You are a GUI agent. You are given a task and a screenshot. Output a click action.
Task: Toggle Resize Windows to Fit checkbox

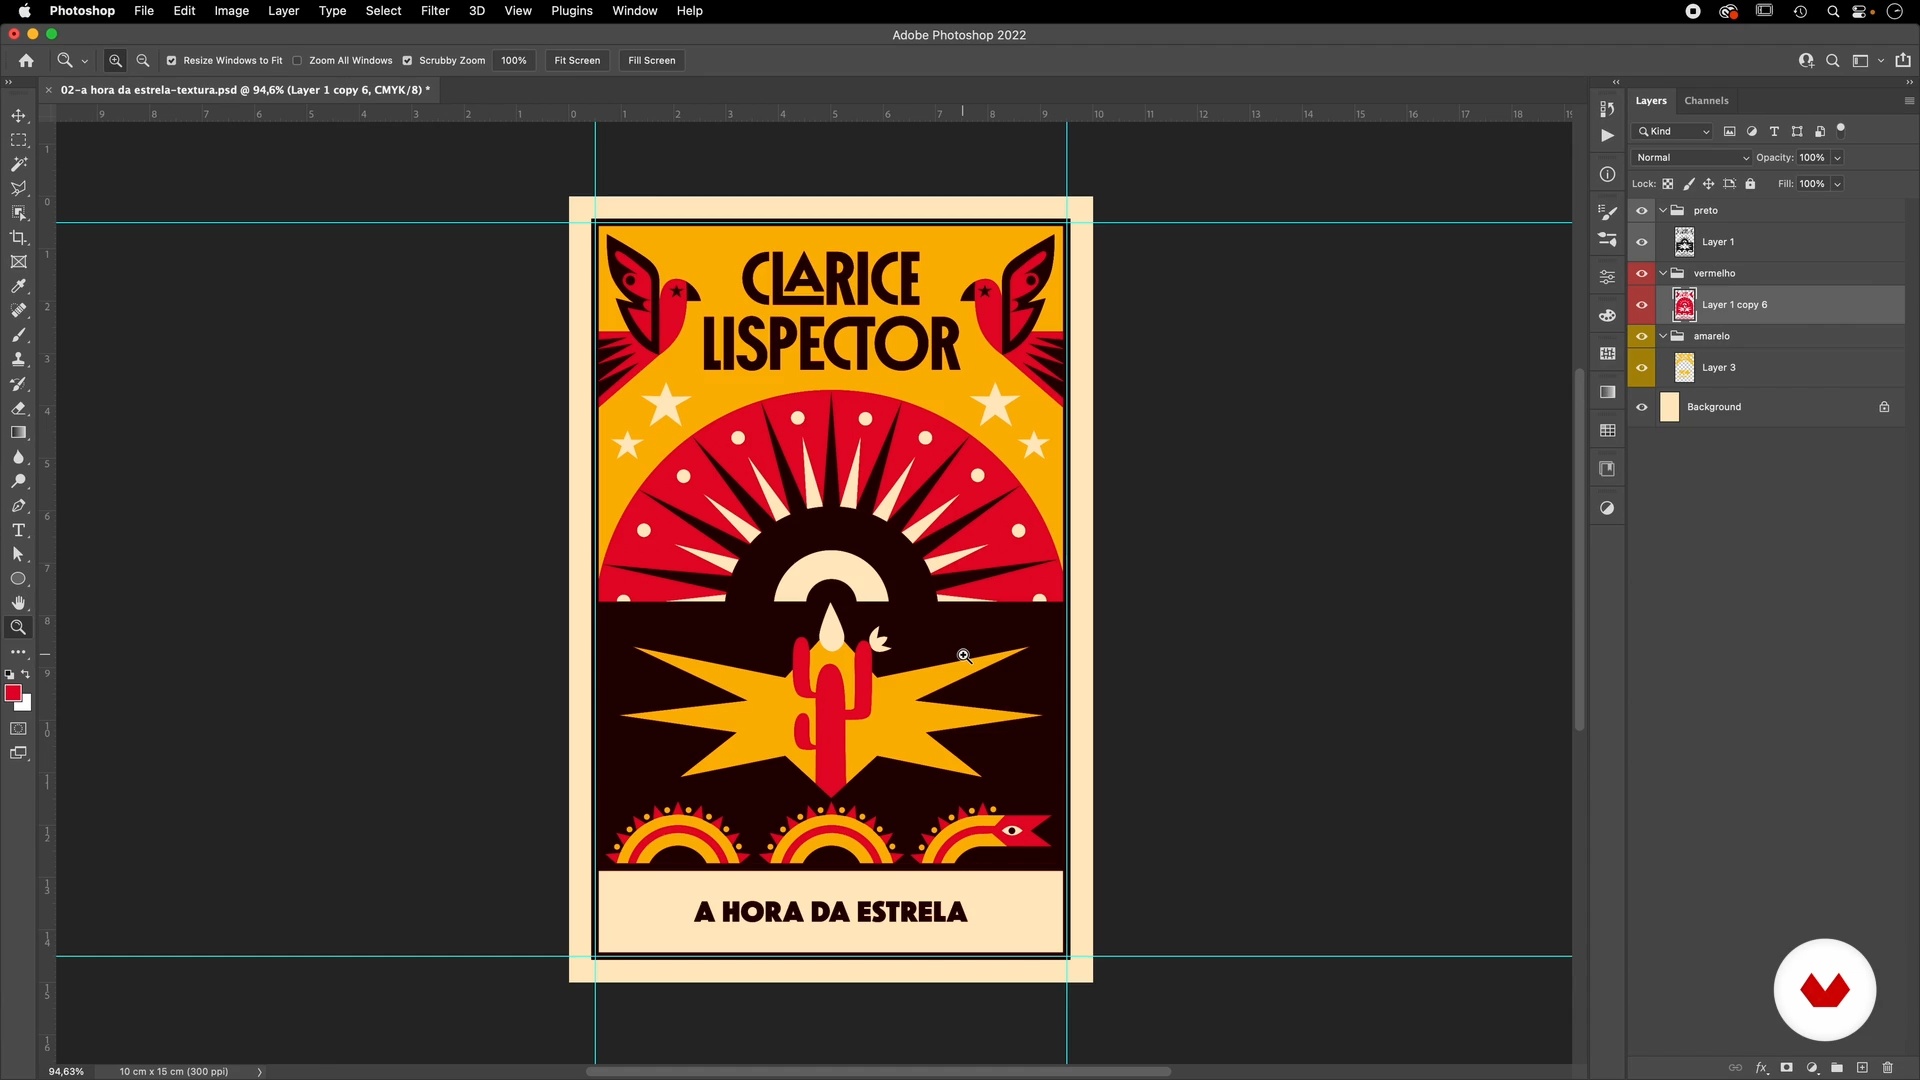[171, 61]
